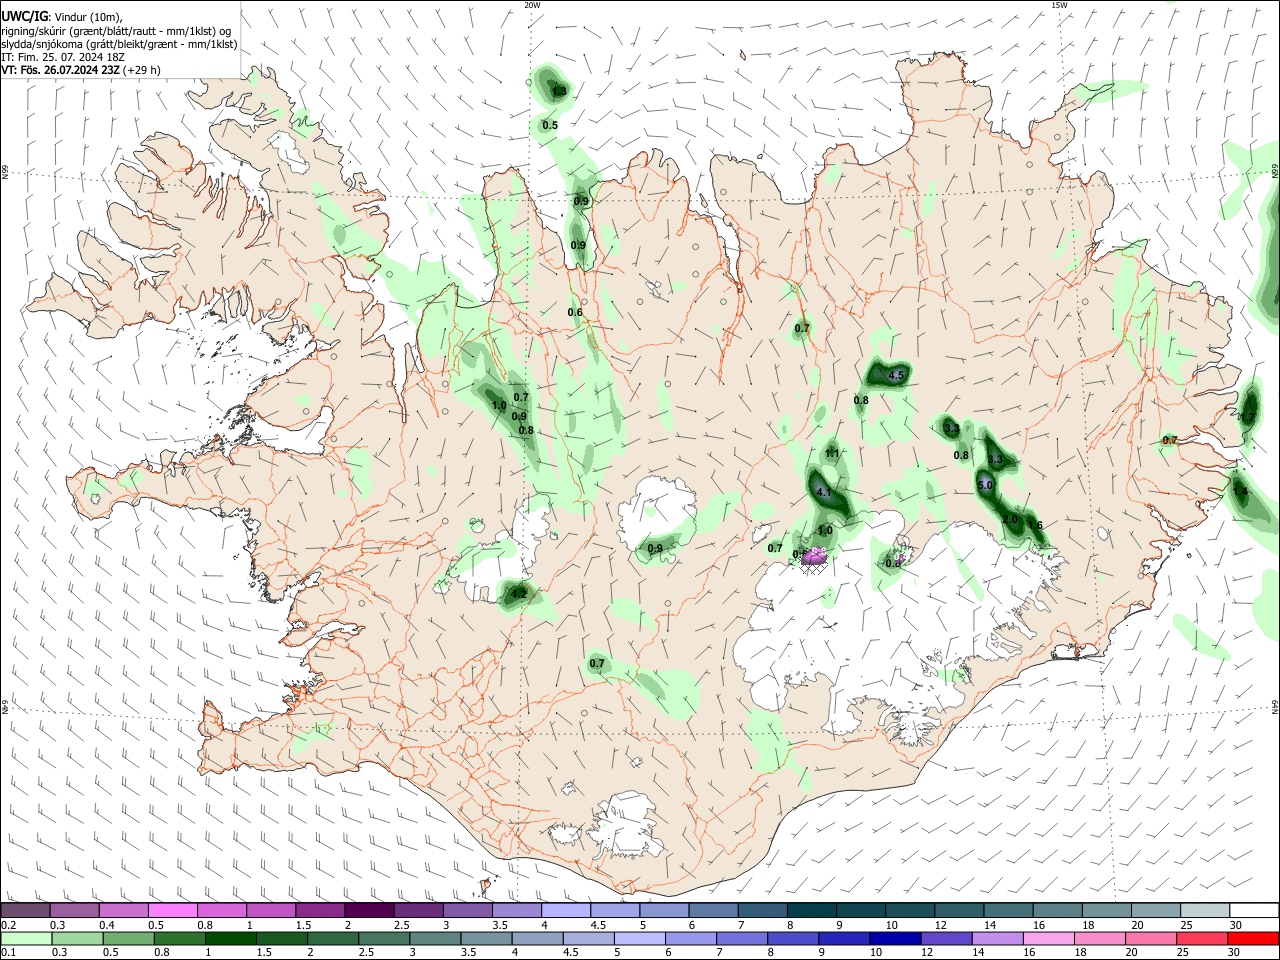Pick the 0.2 swatch in the snow legend row

tap(25, 911)
